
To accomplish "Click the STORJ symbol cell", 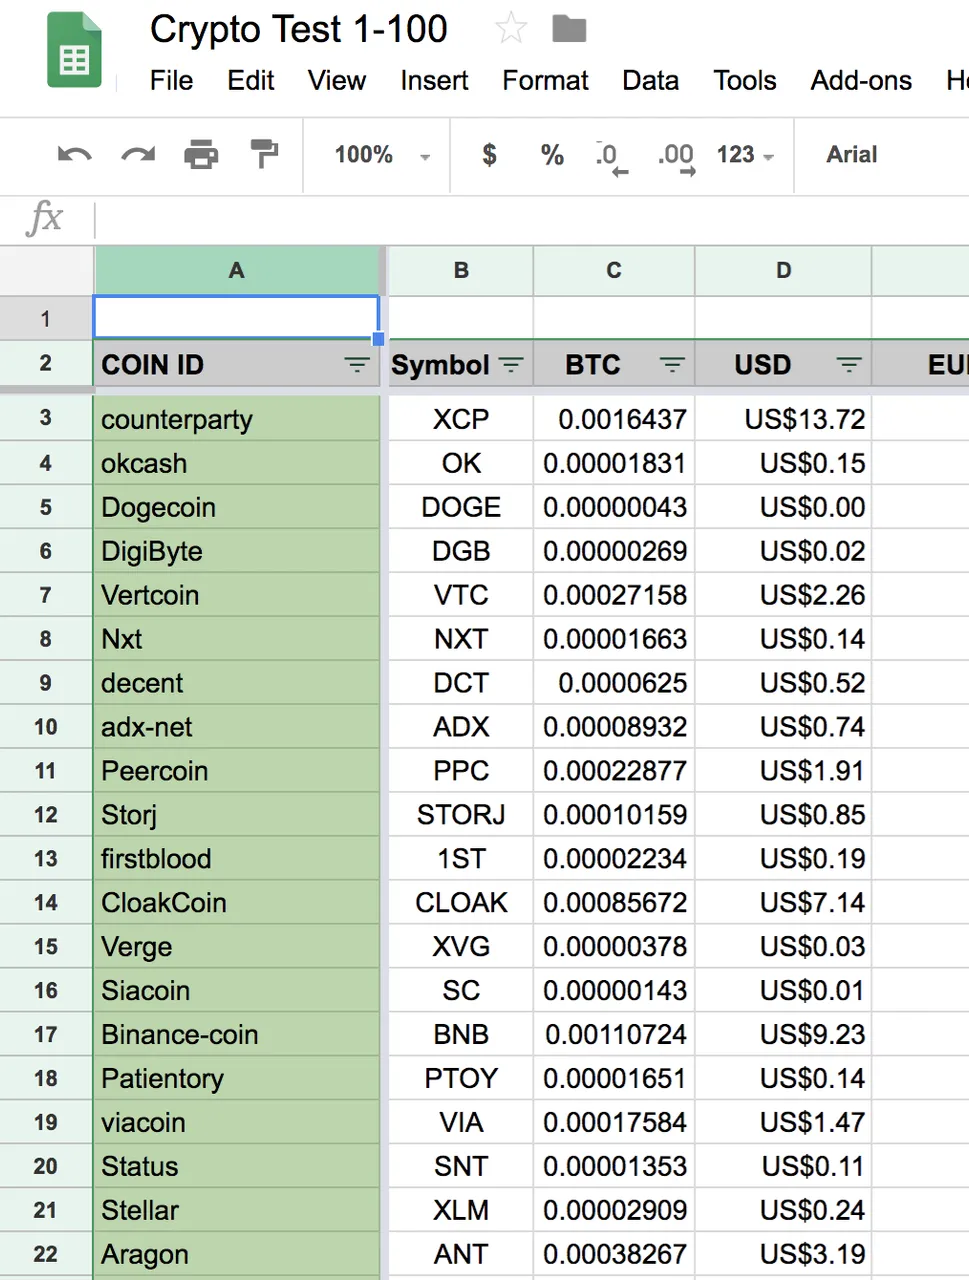I will point(461,815).
